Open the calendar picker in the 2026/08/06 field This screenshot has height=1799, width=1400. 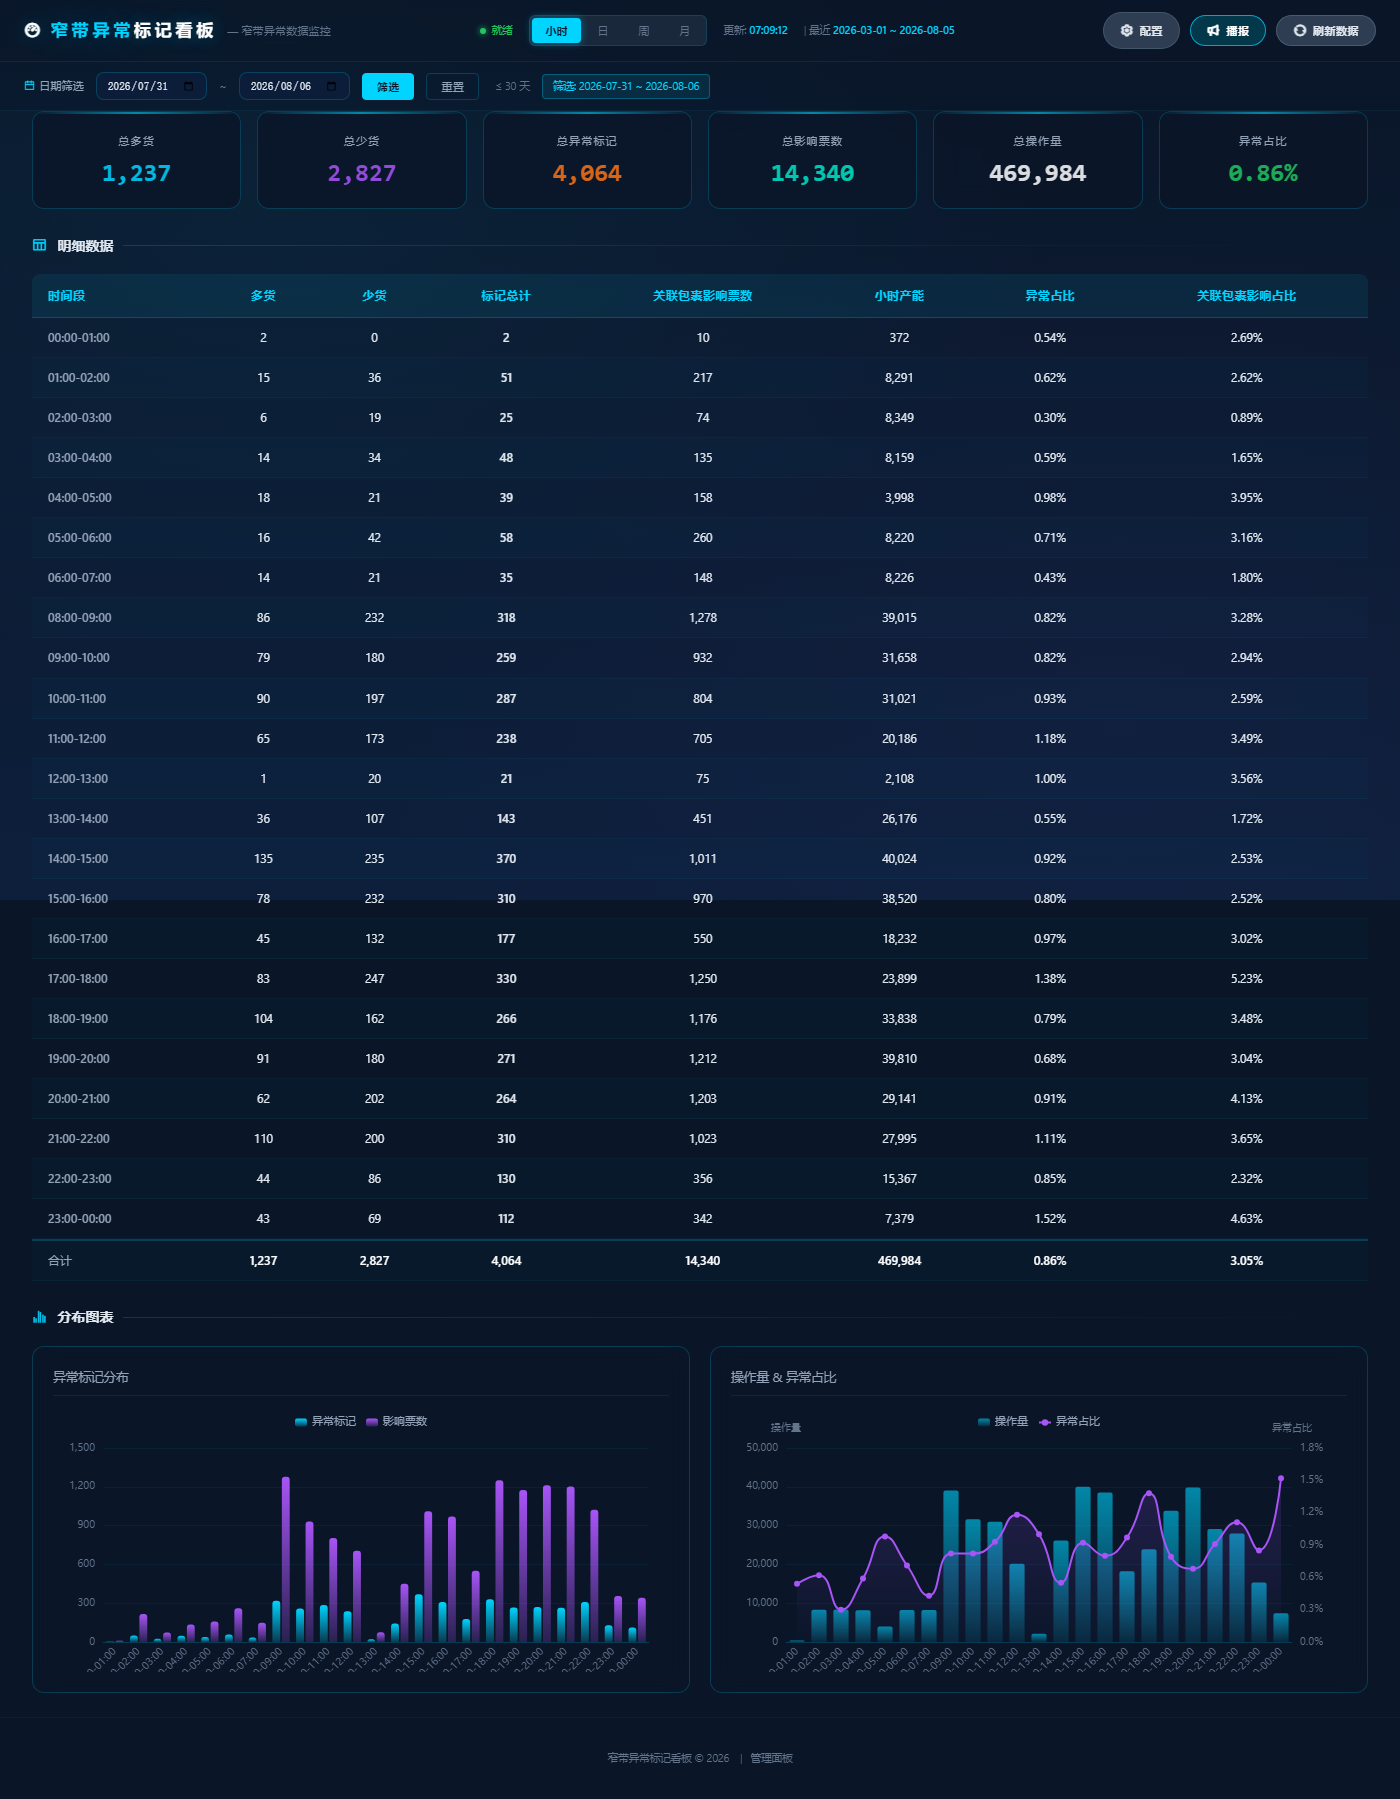(332, 86)
